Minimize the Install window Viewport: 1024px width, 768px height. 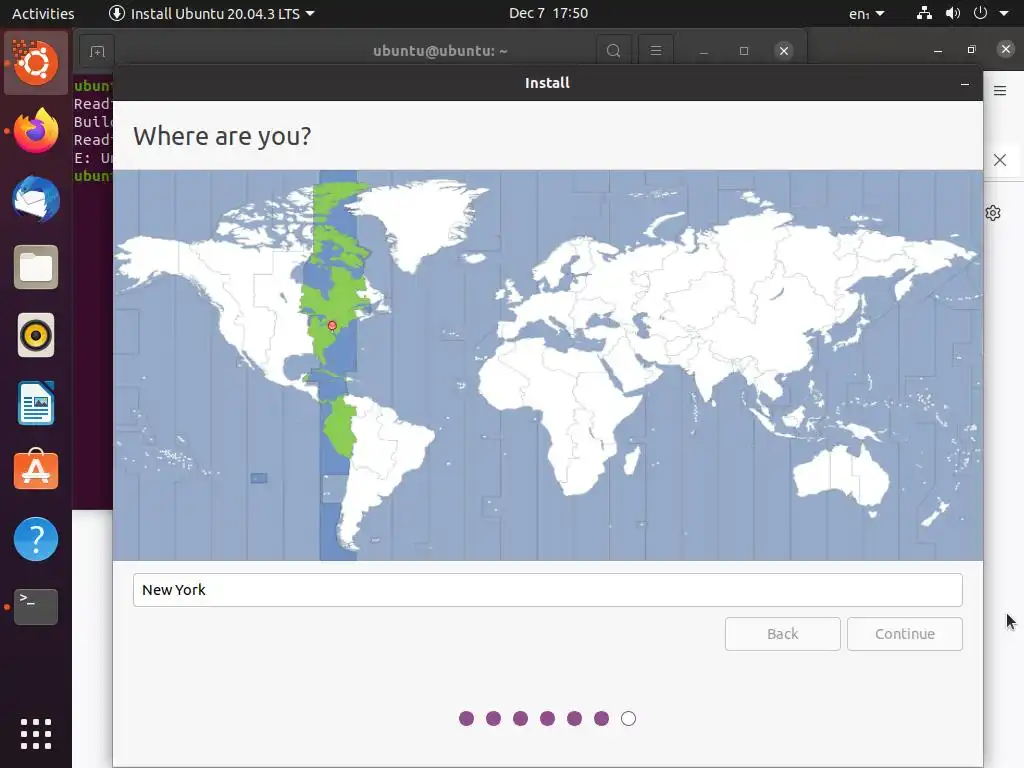pyautogui.click(x=965, y=84)
